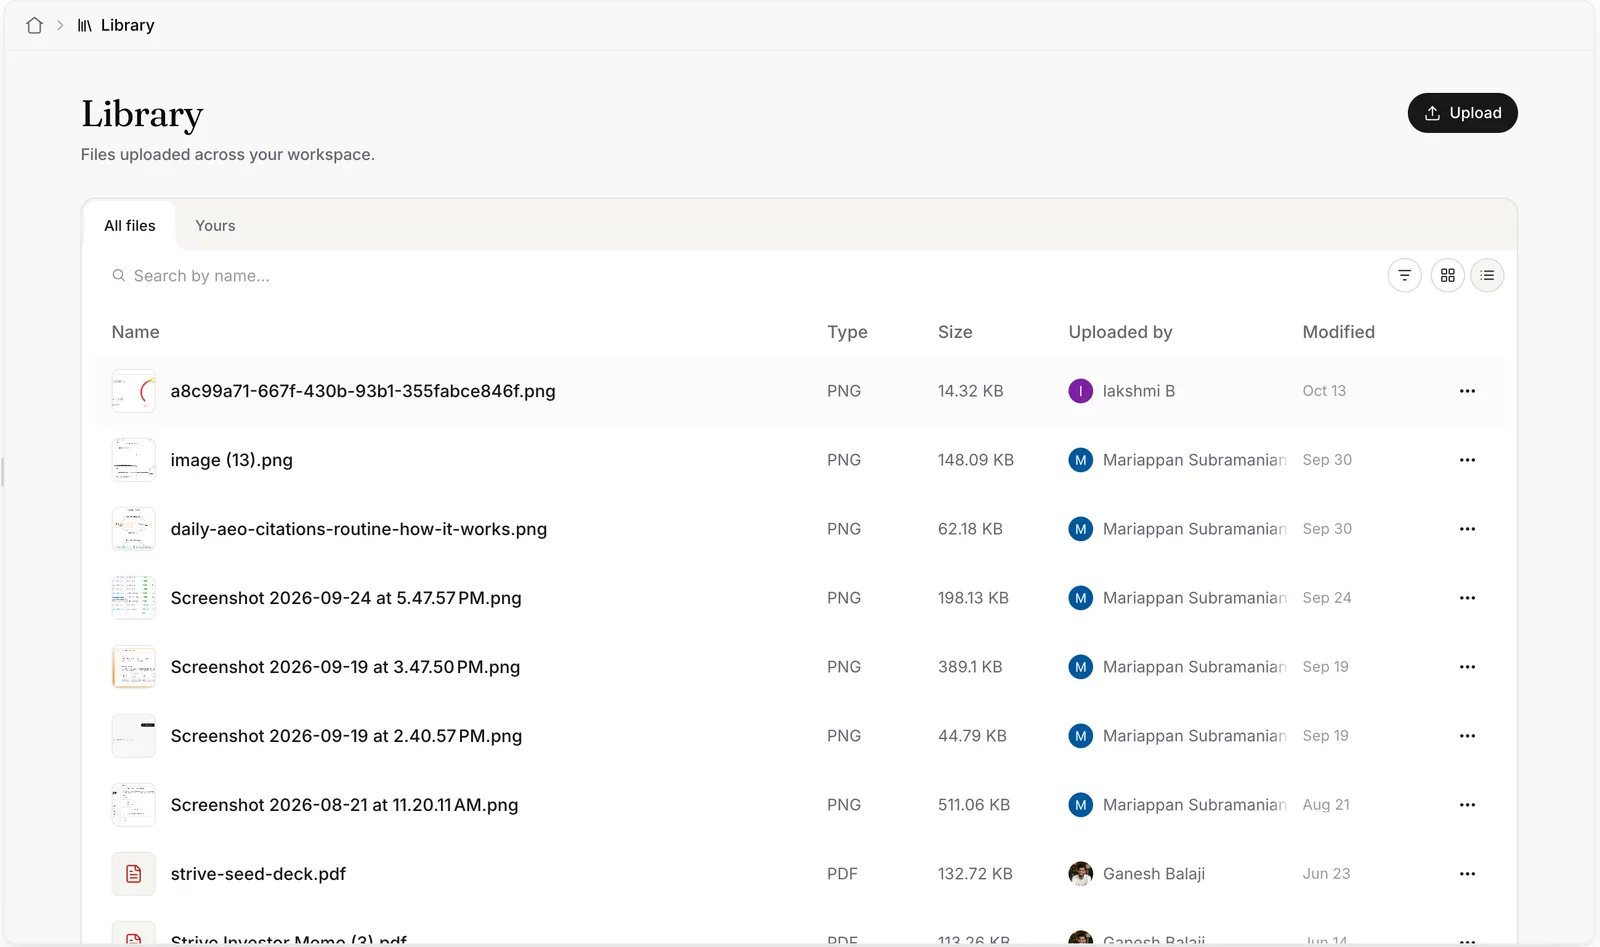Click the Library breadcrumb icon
The image size is (1600, 947).
coord(85,25)
